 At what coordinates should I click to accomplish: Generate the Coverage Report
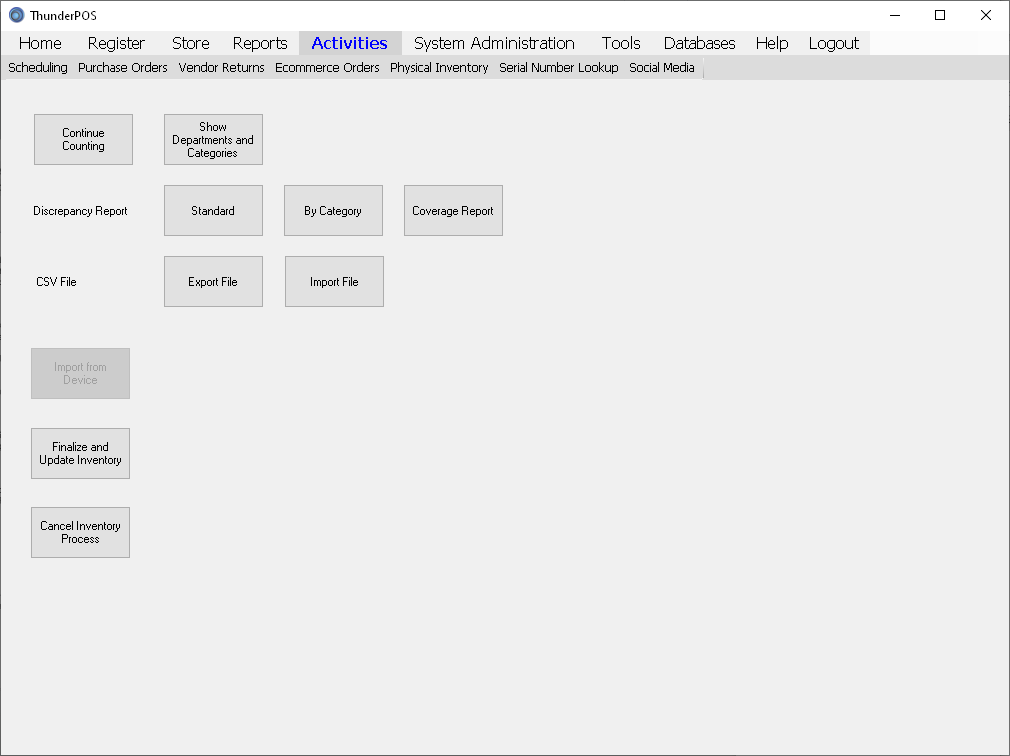pos(453,211)
